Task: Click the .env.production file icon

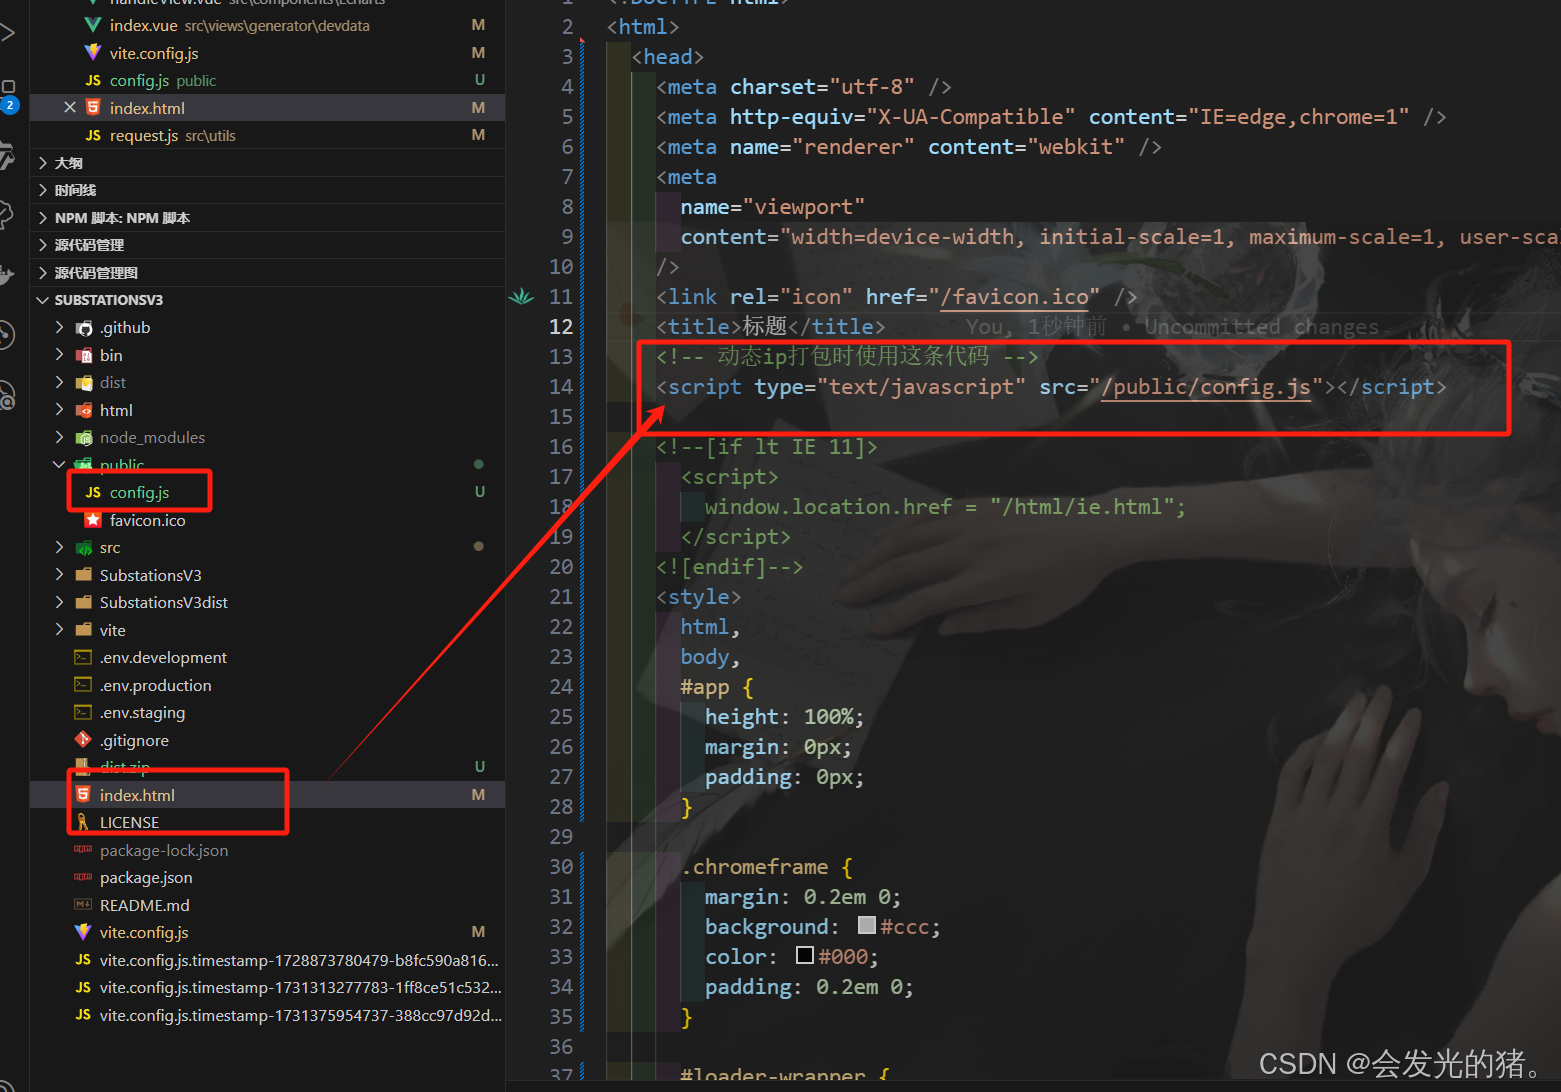Action: (x=83, y=685)
